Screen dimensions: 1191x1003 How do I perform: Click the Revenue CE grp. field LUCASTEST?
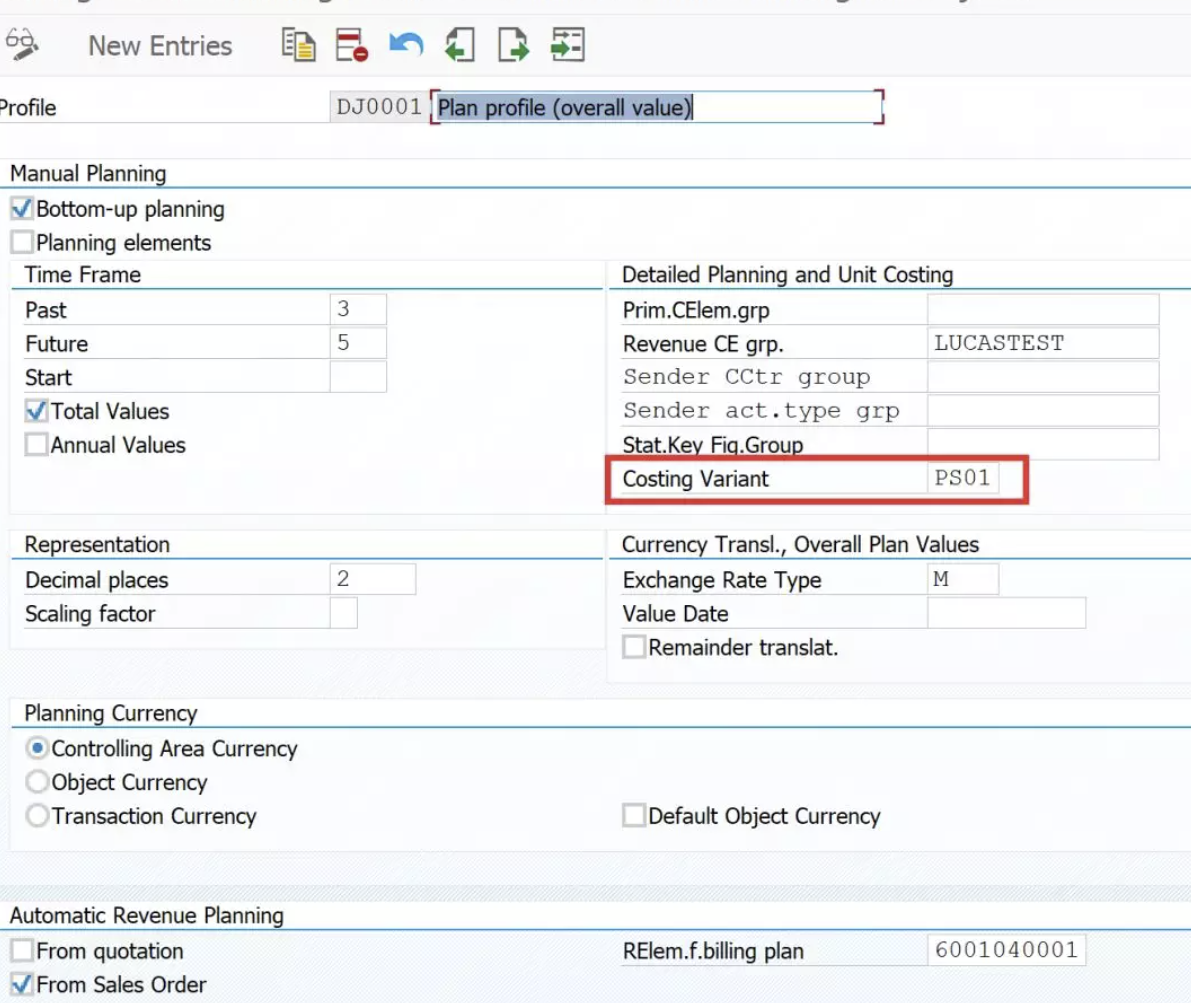click(x=1043, y=343)
